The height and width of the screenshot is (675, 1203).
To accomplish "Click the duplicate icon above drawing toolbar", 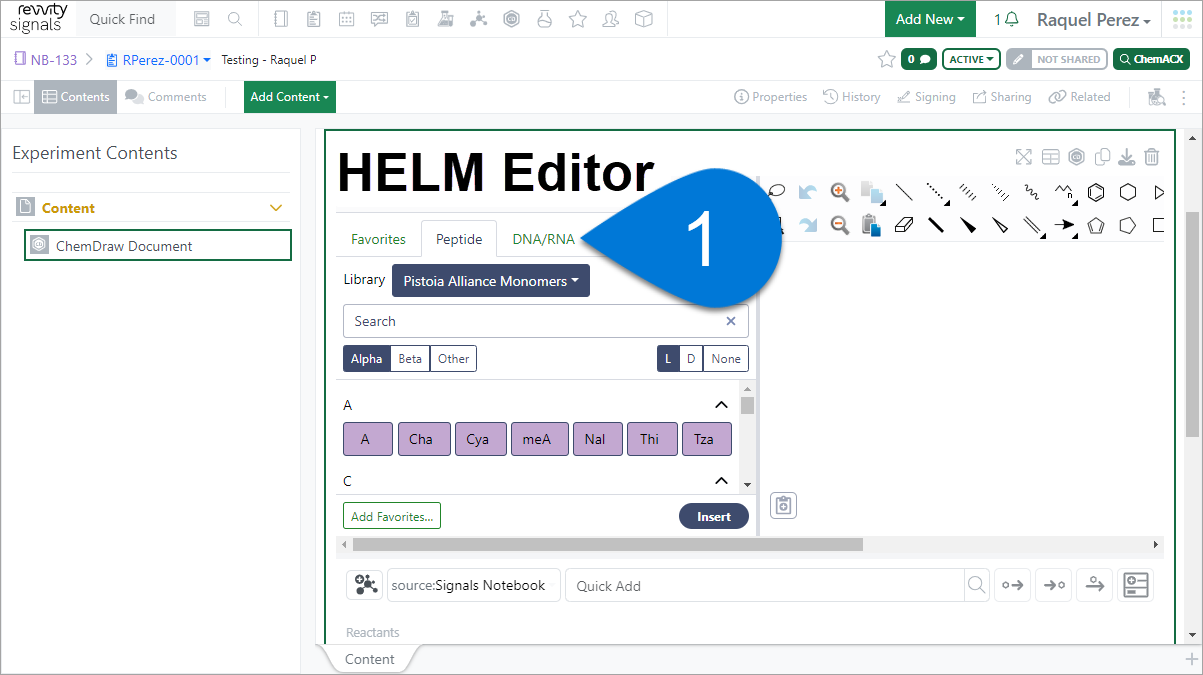I will point(1102,157).
